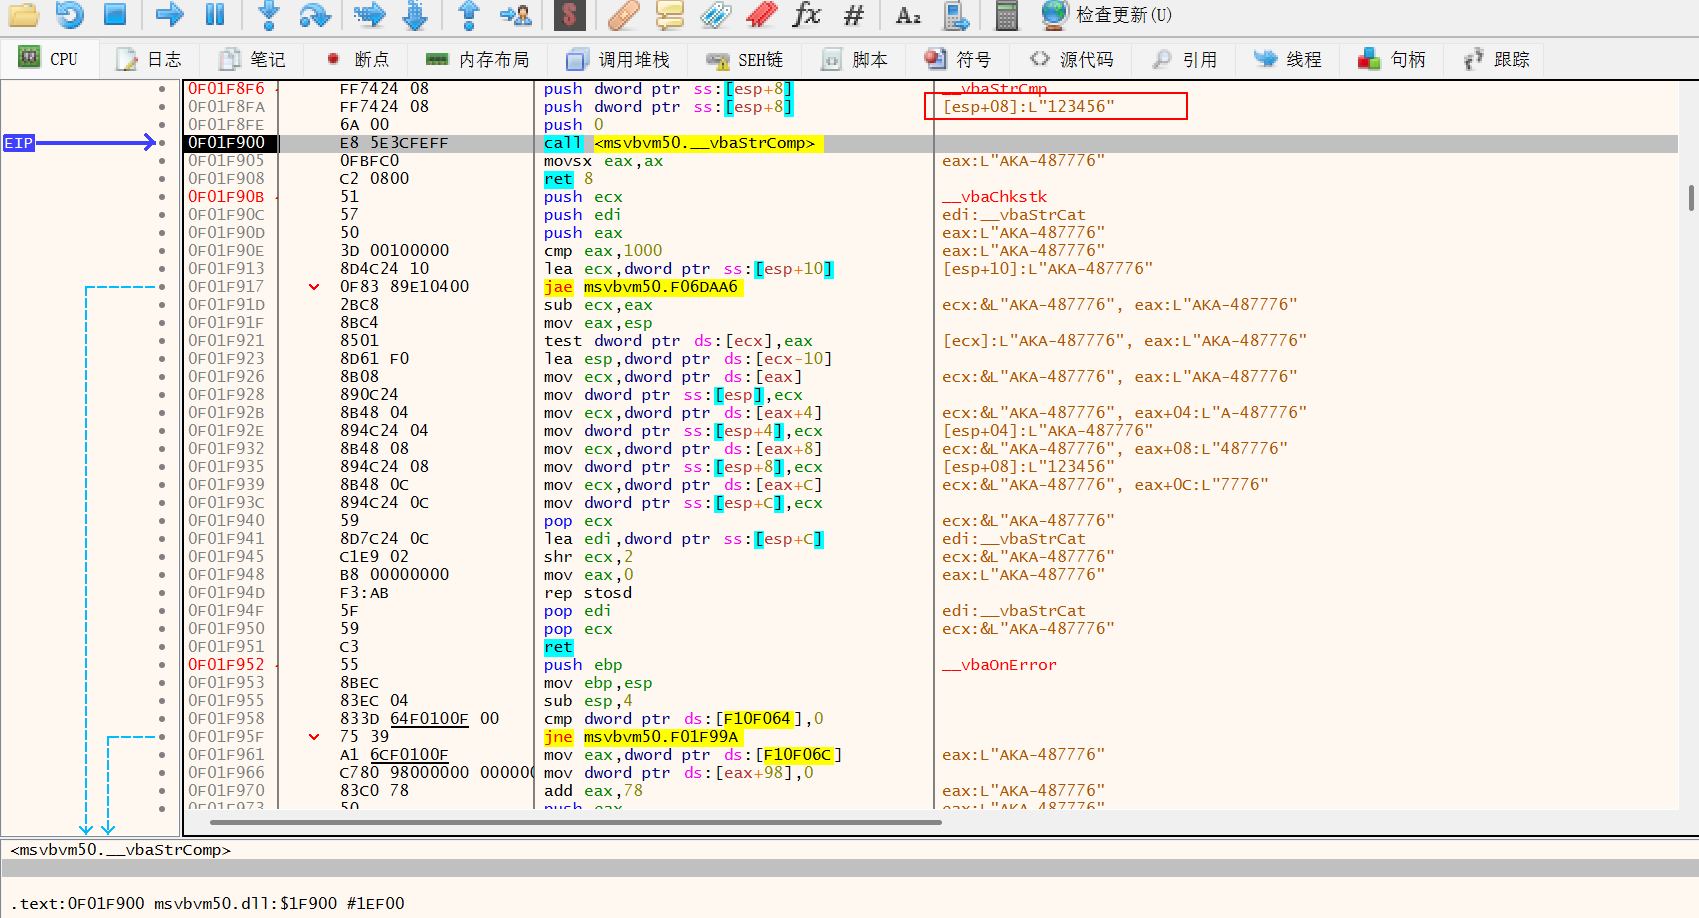Viewport: 1699px width, 918px height.
Task: Open the 线程 threads tab
Action: pyautogui.click(x=1288, y=59)
